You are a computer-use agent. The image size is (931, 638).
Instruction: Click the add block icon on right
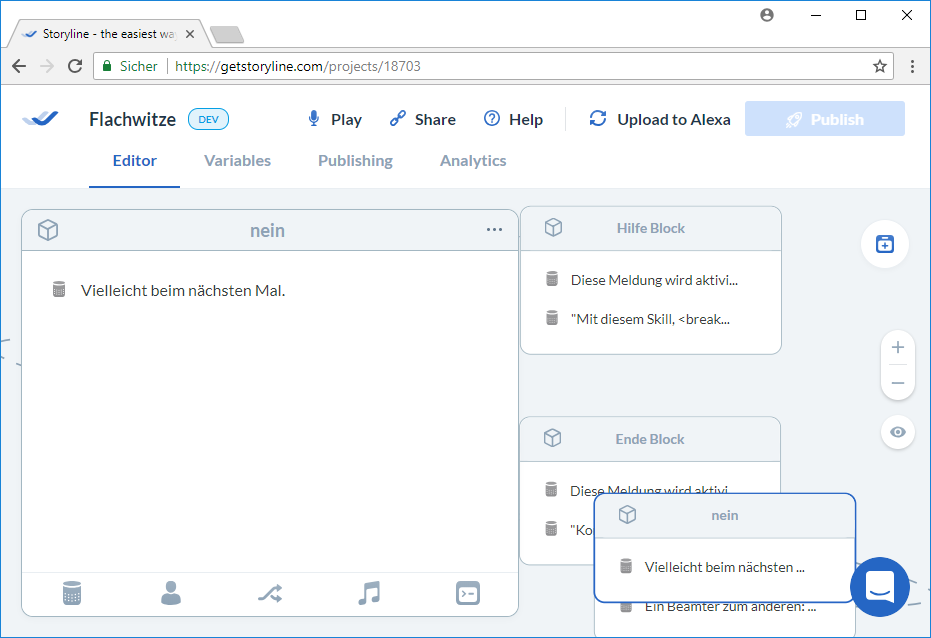(x=884, y=244)
